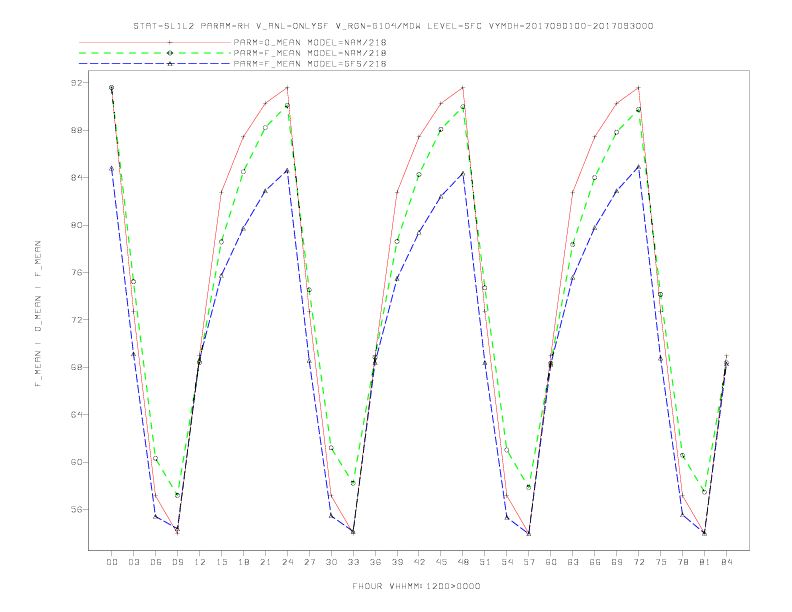Click the 84 tick label on the vertical axis
This screenshot has height=612, width=792.
point(76,178)
